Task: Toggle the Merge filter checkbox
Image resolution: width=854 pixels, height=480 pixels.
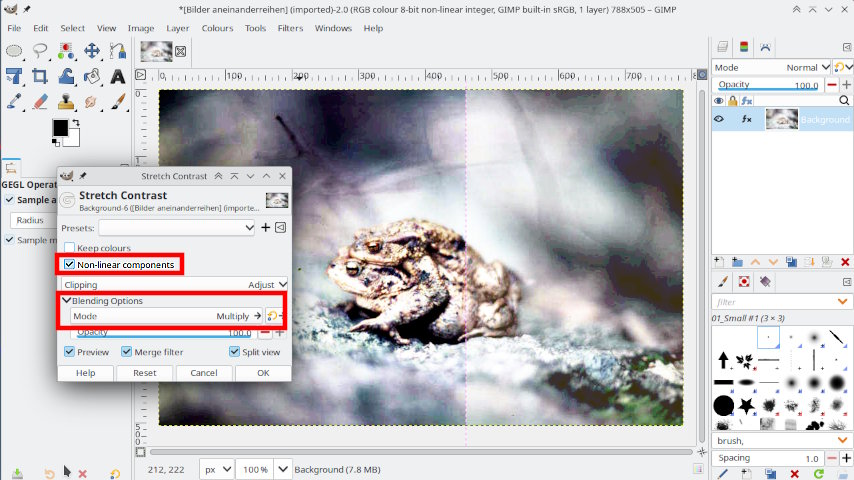Action: click(126, 352)
